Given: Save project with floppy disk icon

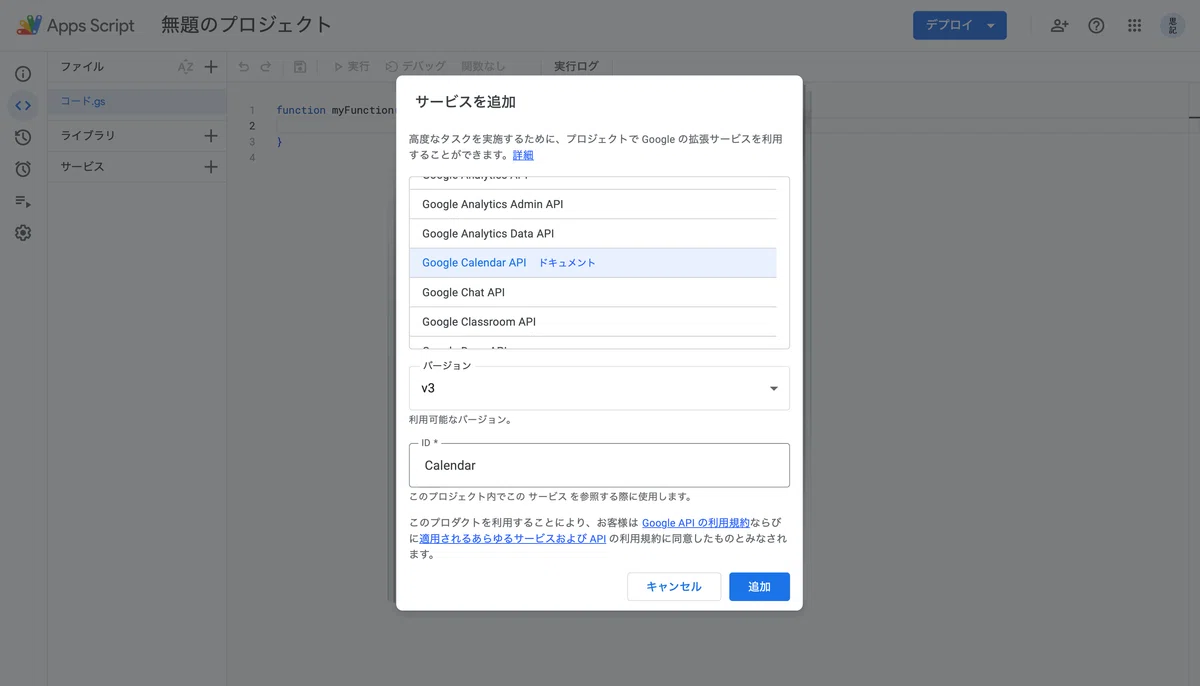Looking at the screenshot, I should [300, 67].
